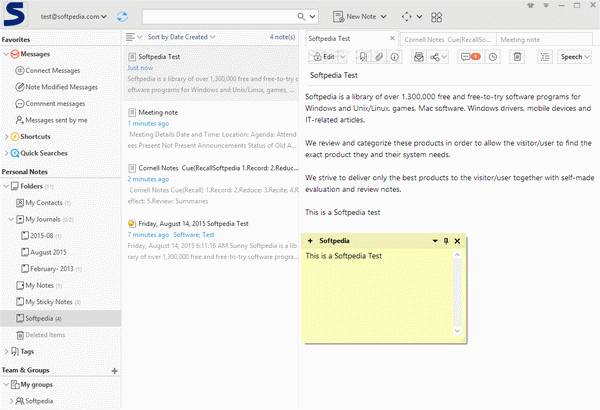
Task: Select the My Sticky Notes folder
Action: [49, 302]
